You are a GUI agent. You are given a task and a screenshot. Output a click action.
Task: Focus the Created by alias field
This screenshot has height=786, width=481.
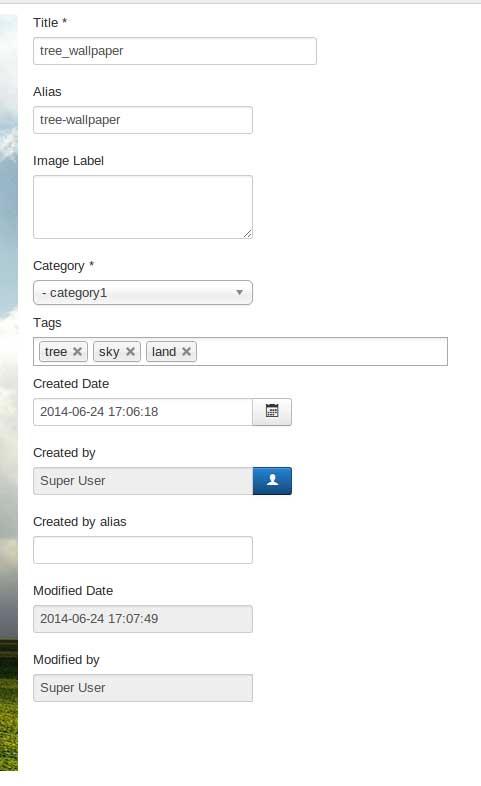pos(143,550)
